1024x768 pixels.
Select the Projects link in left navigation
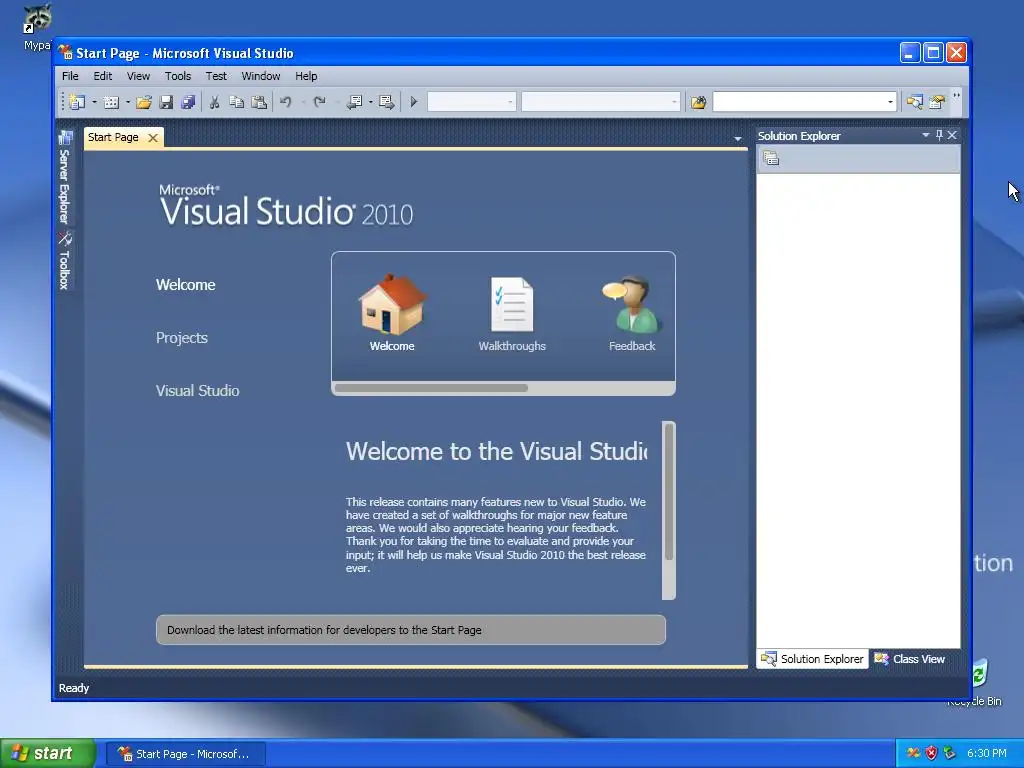point(182,338)
